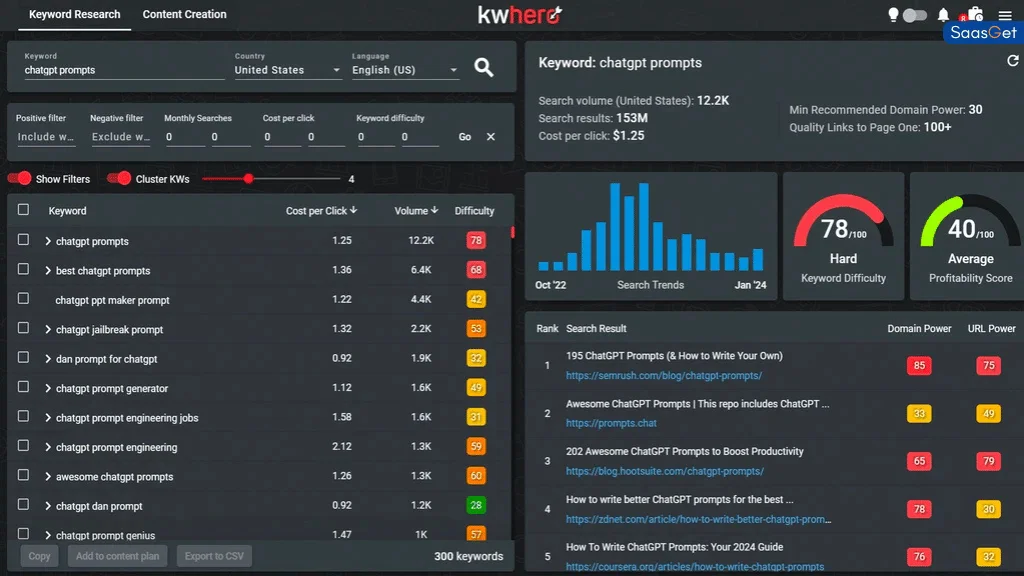The height and width of the screenshot is (576, 1024).
Task: Click the Keyword input field
Action: (124, 70)
